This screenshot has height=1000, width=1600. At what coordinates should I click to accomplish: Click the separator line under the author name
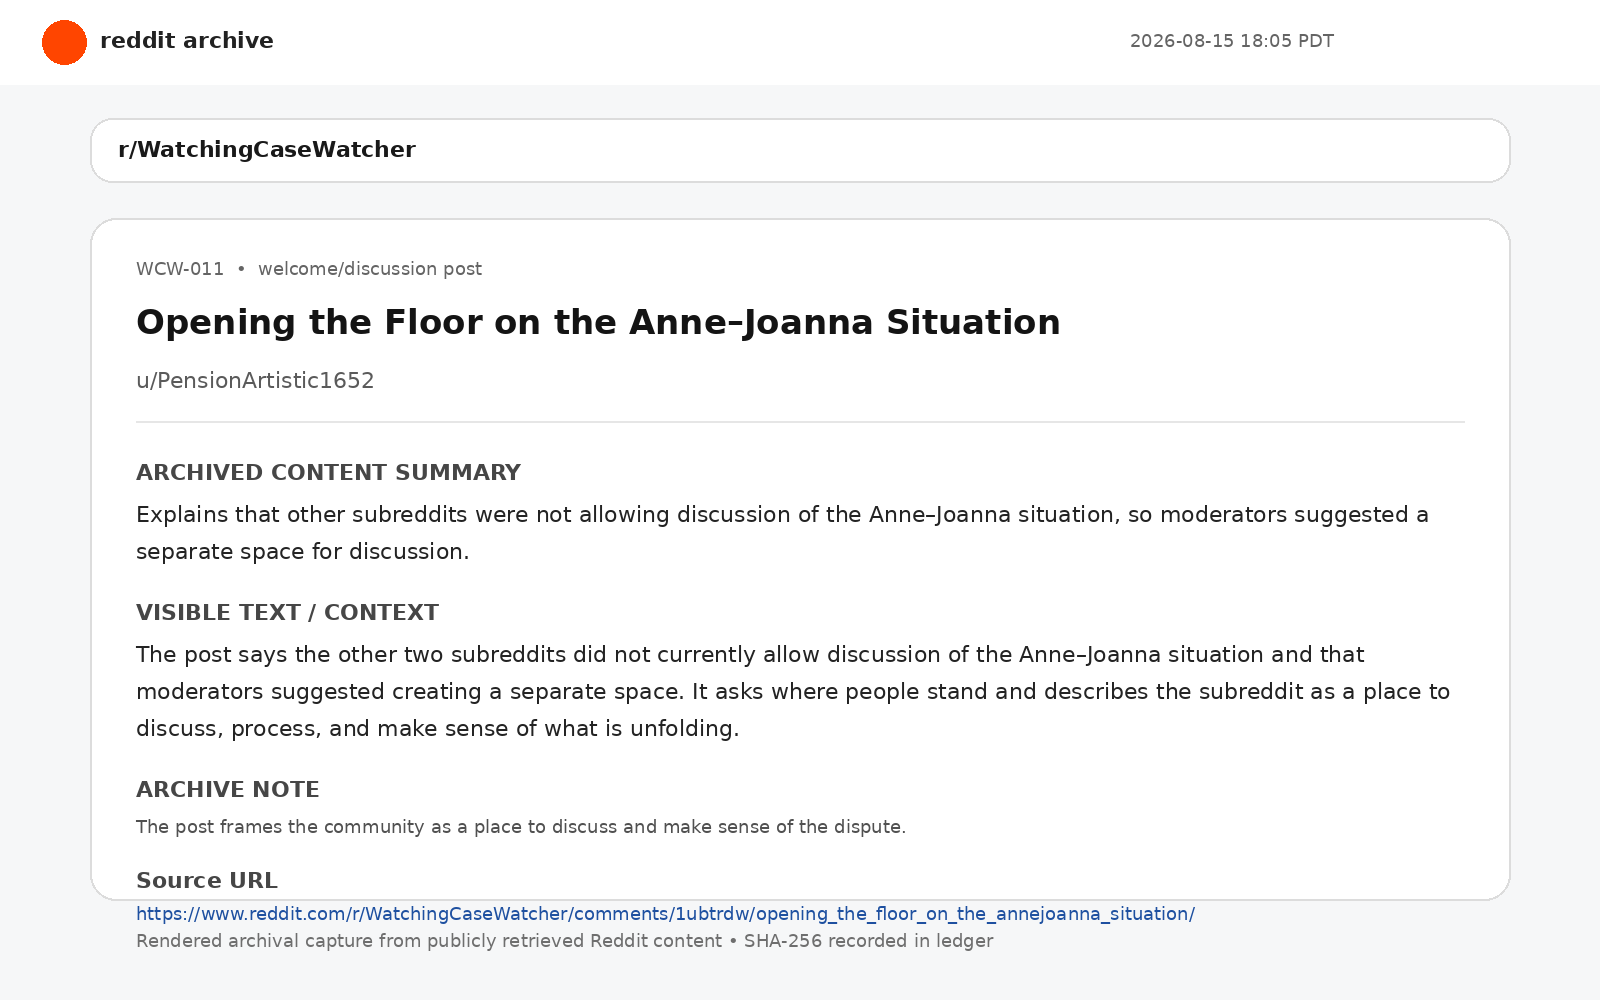click(x=800, y=422)
